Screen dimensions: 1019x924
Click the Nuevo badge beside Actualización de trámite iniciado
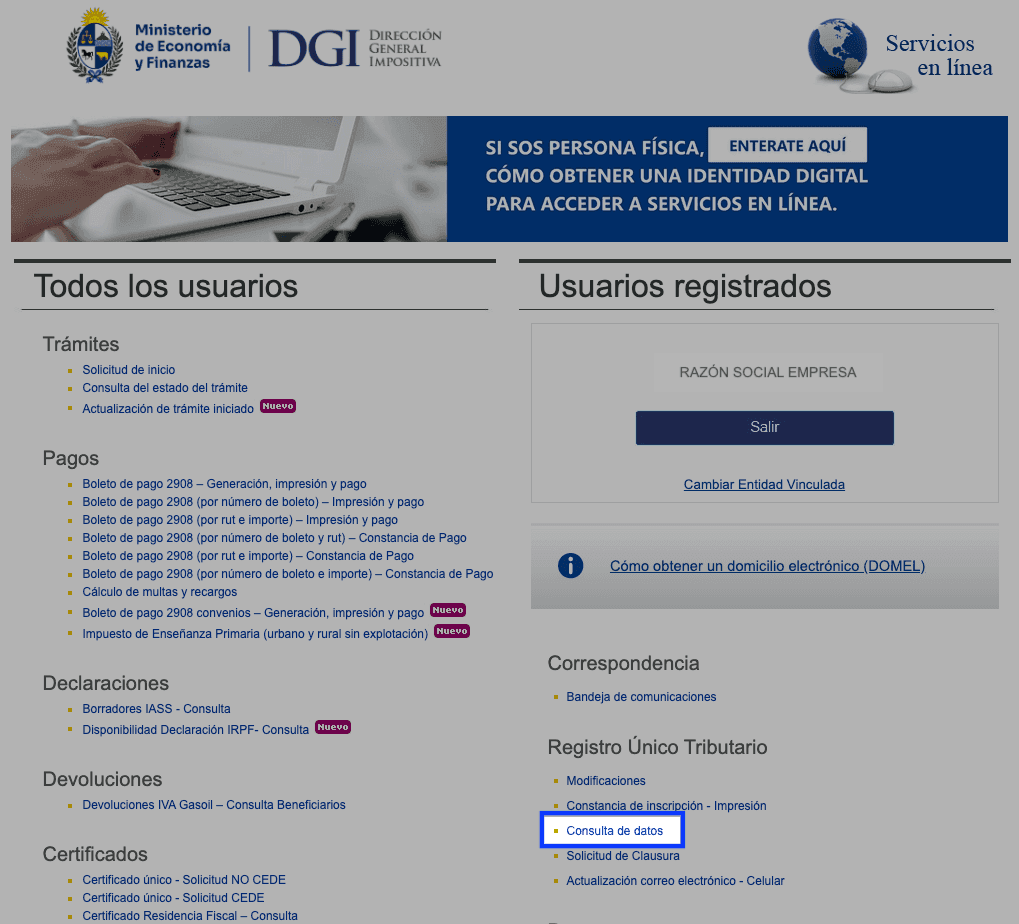278,406
